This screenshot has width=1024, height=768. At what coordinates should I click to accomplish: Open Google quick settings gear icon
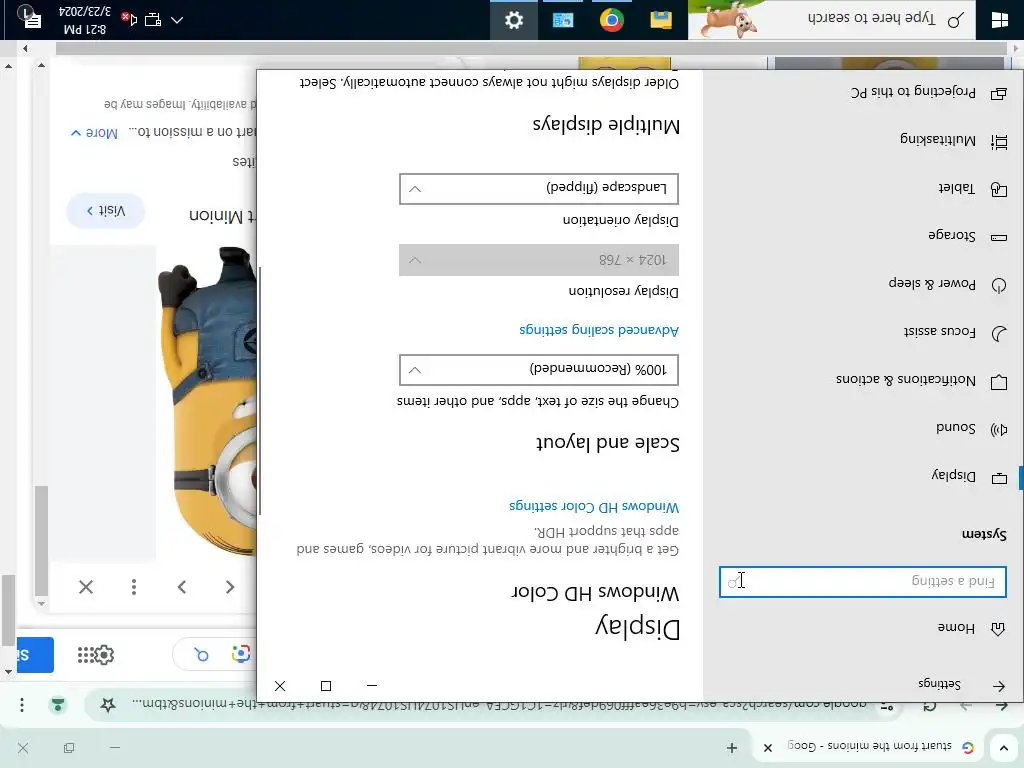pos(105,654)
